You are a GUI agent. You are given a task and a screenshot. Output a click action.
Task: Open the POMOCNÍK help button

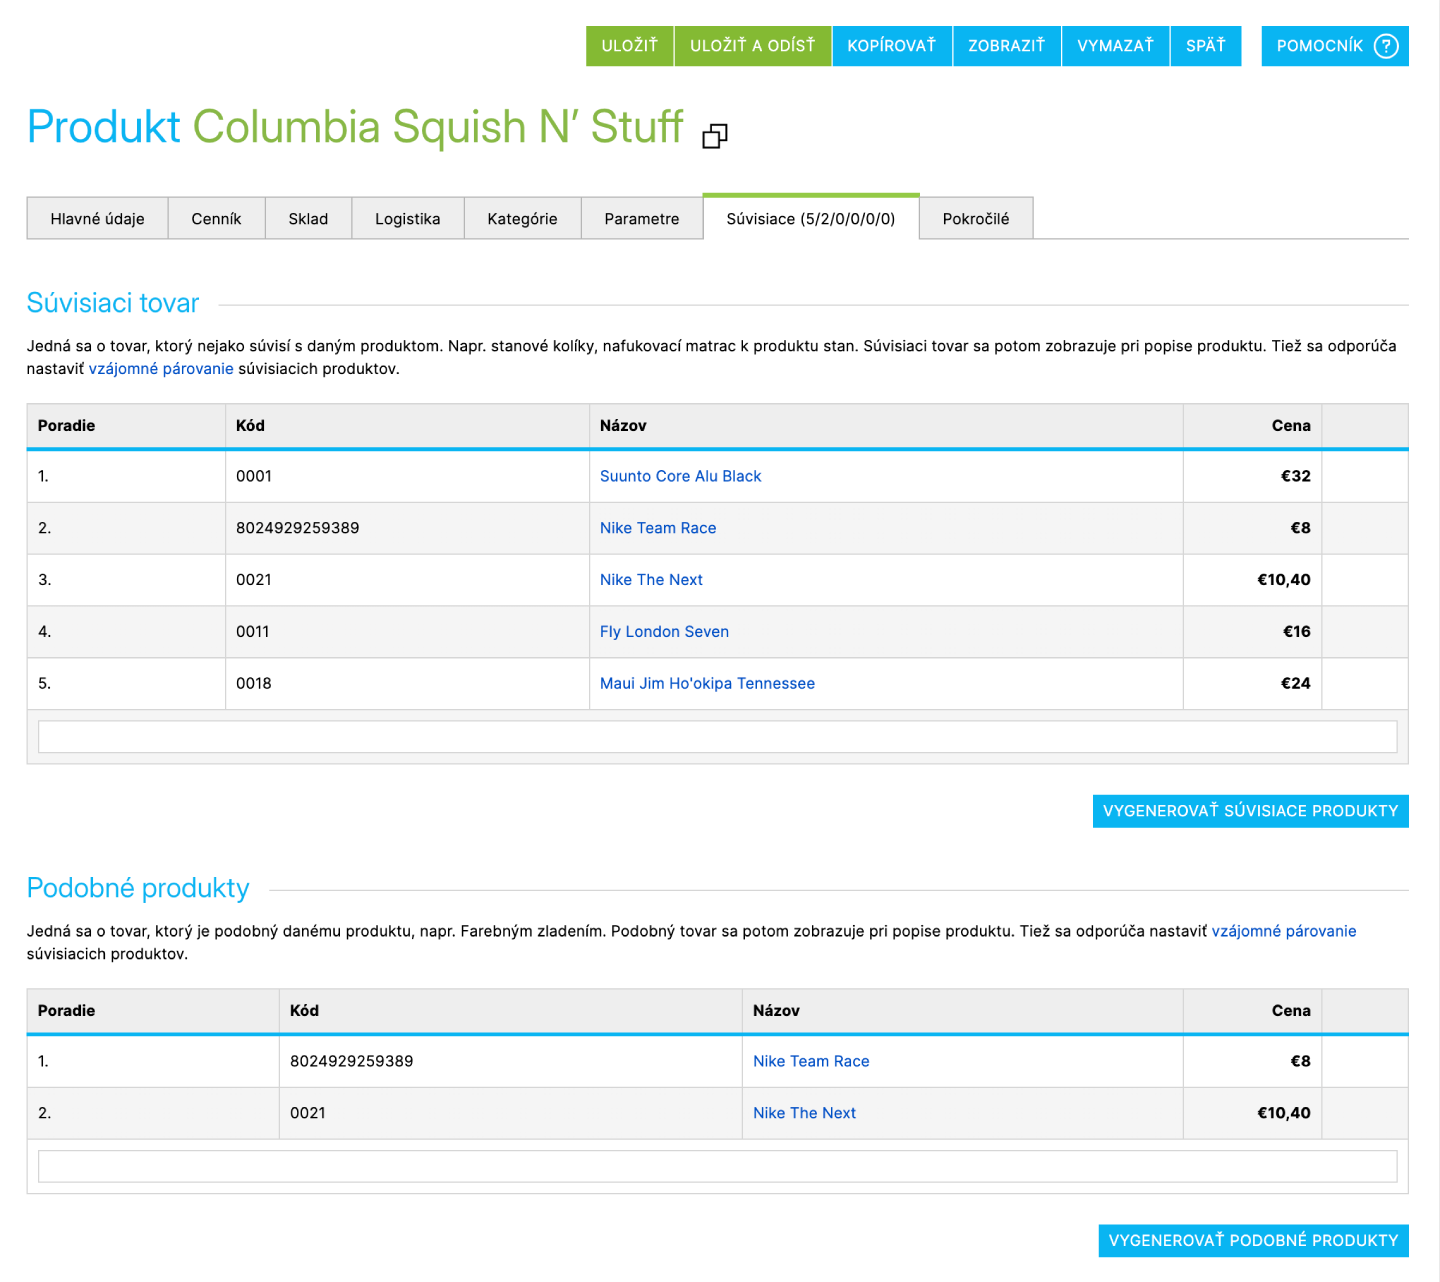pos(1335,46)
